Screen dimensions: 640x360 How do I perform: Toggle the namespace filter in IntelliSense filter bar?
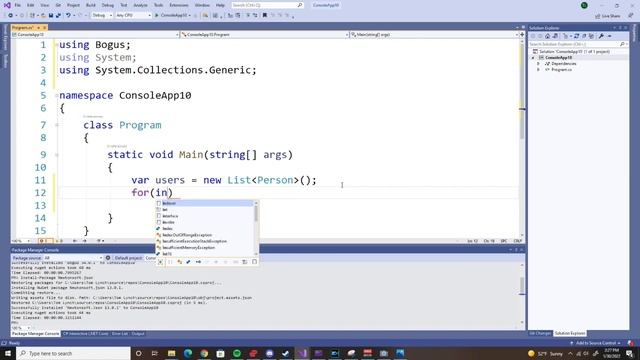click(x=170, y=262)
